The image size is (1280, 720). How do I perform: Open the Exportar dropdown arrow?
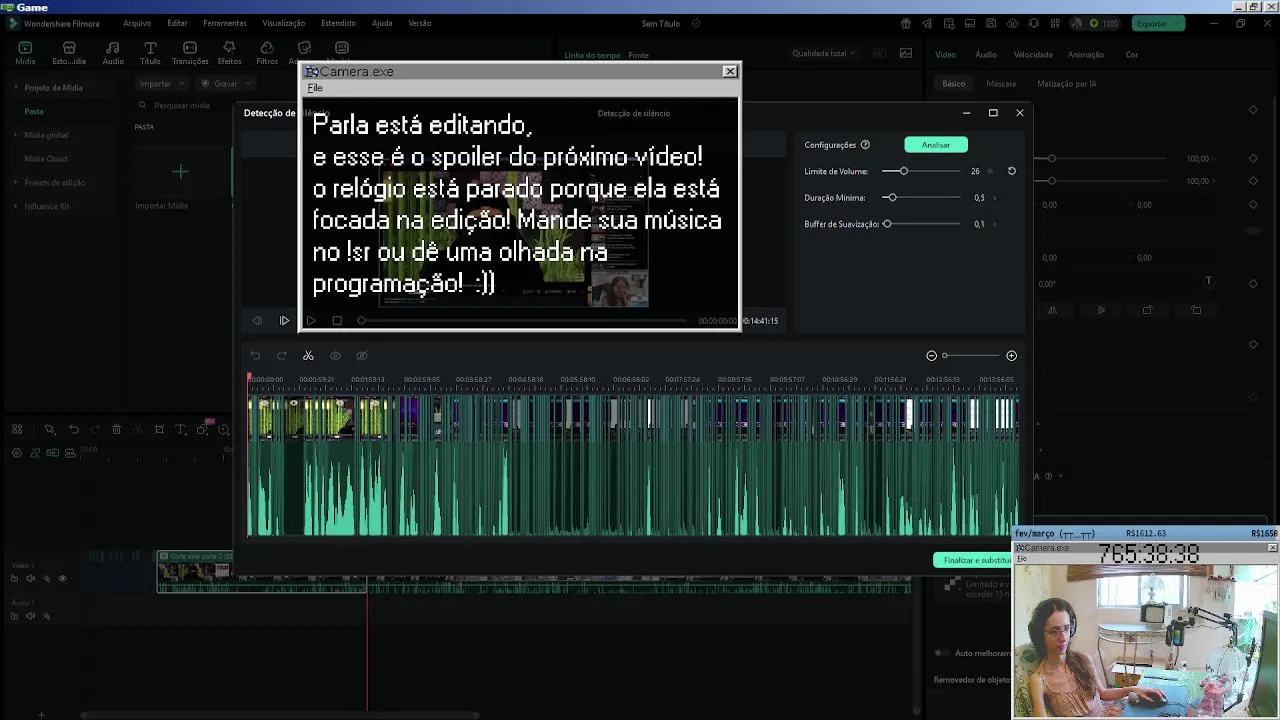(1178, 23)
